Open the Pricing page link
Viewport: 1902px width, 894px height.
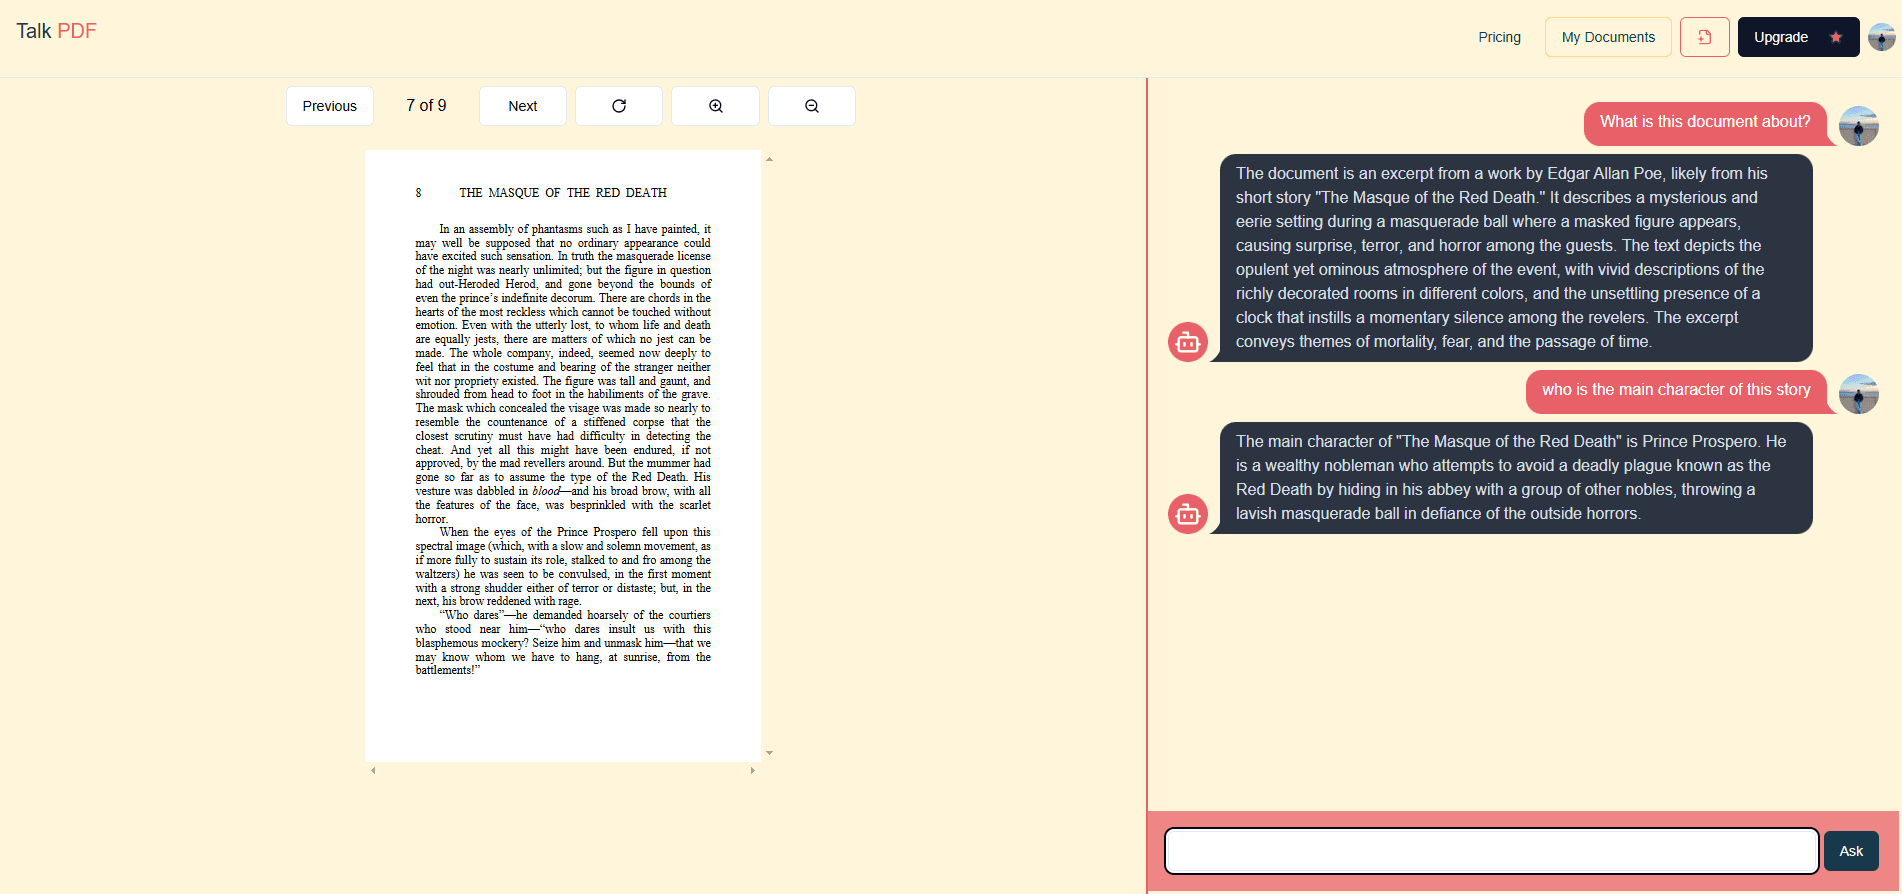coord(1499,37)
